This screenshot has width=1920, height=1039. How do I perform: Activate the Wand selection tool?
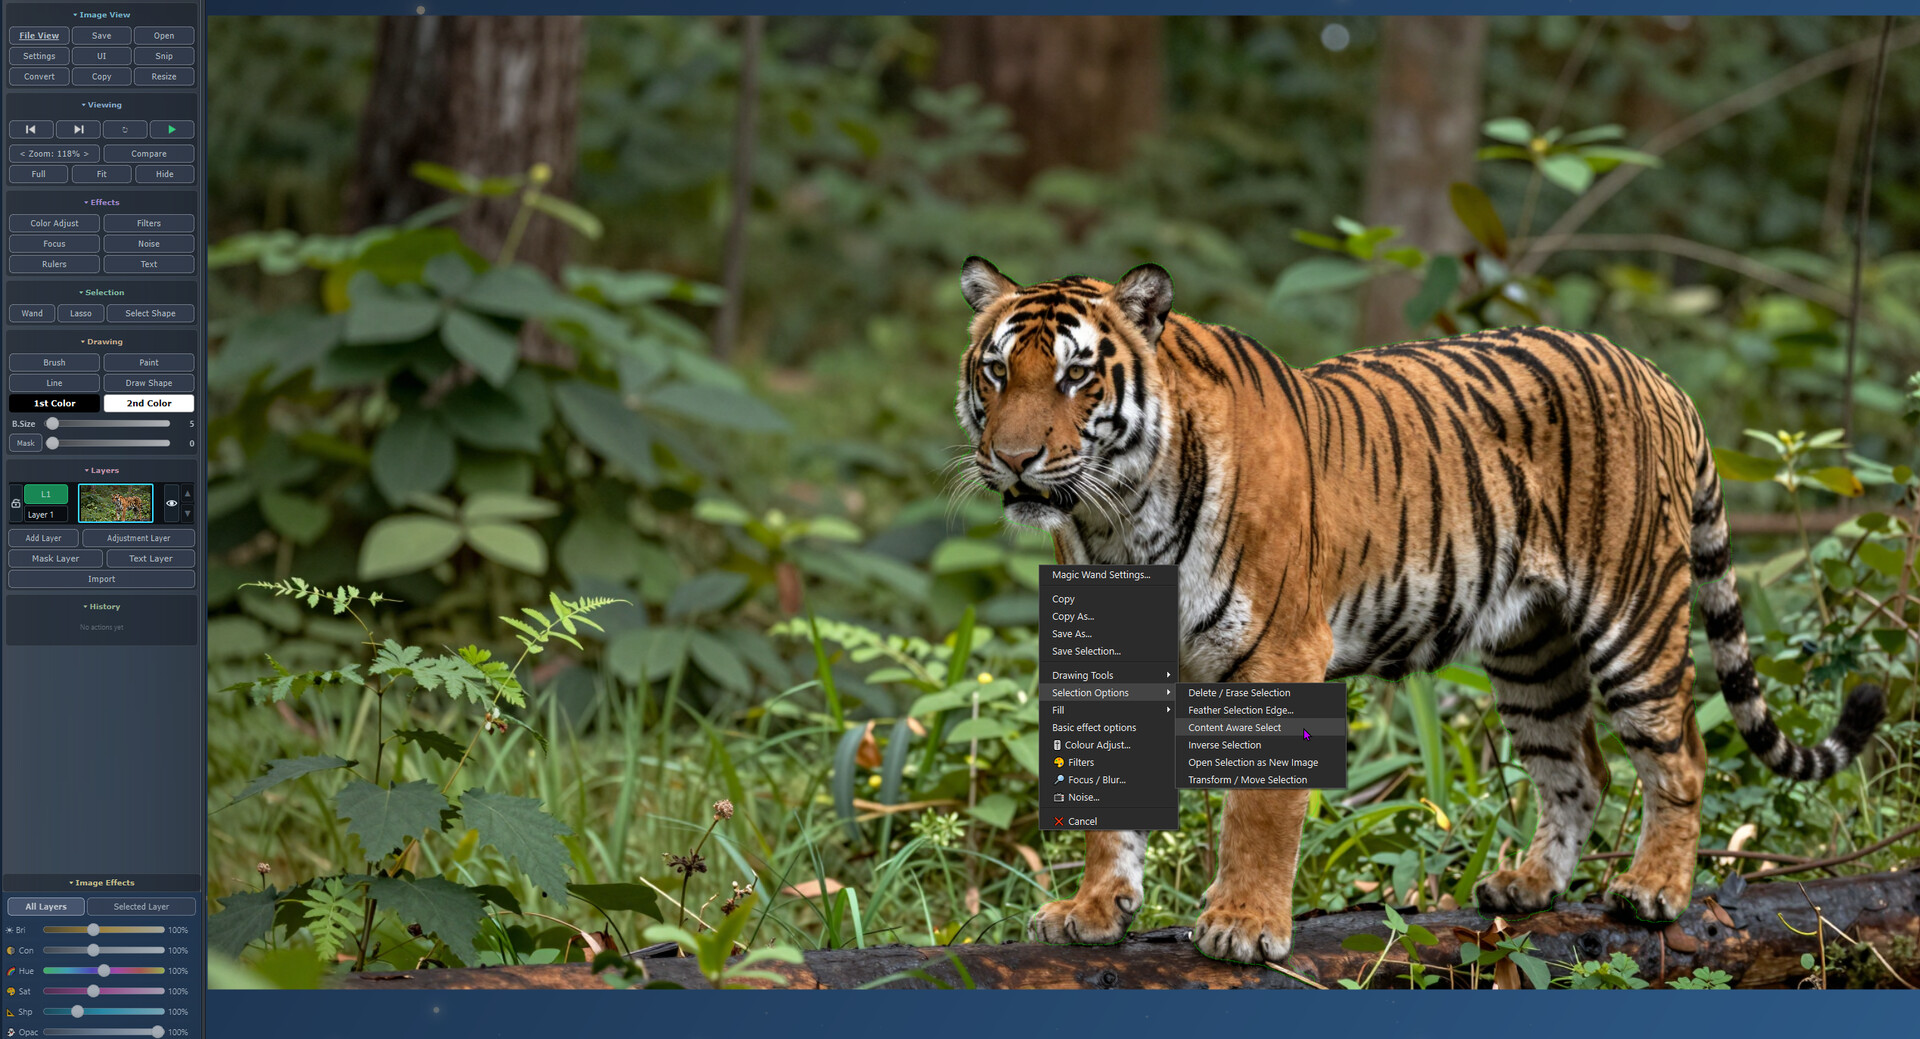tap(32, 313)
